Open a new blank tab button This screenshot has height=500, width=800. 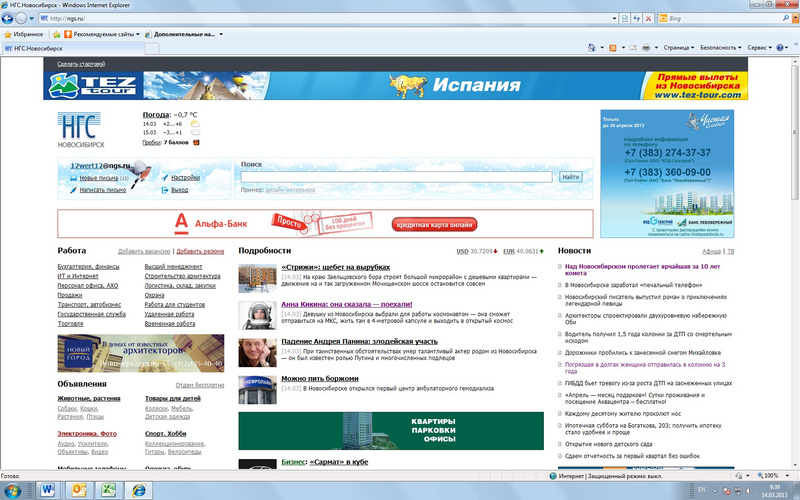[152, 48]
